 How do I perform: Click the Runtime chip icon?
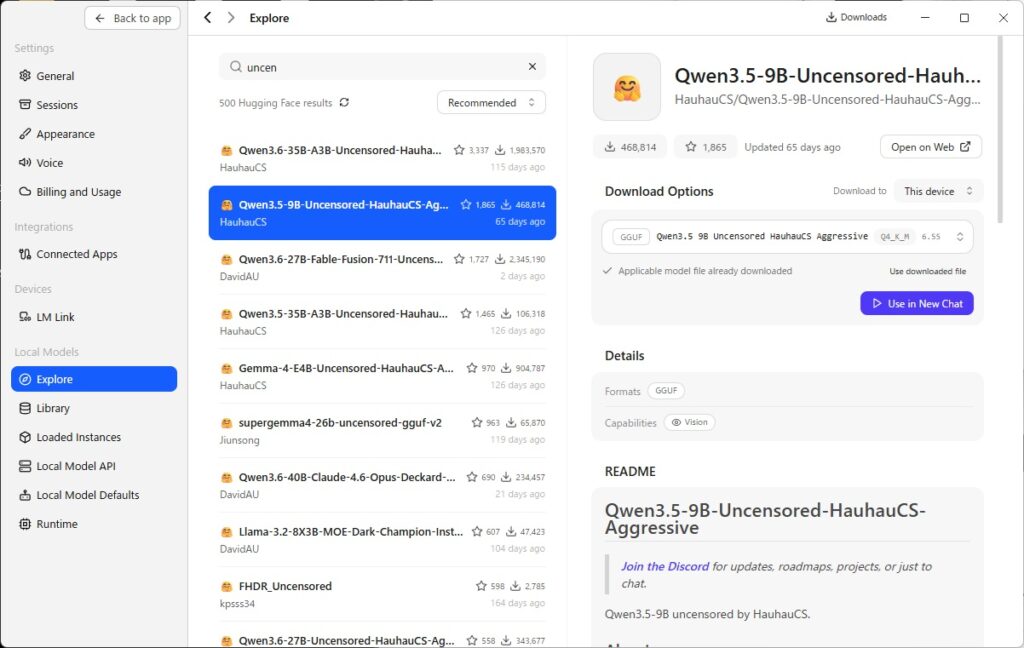[x=25, y=524]
